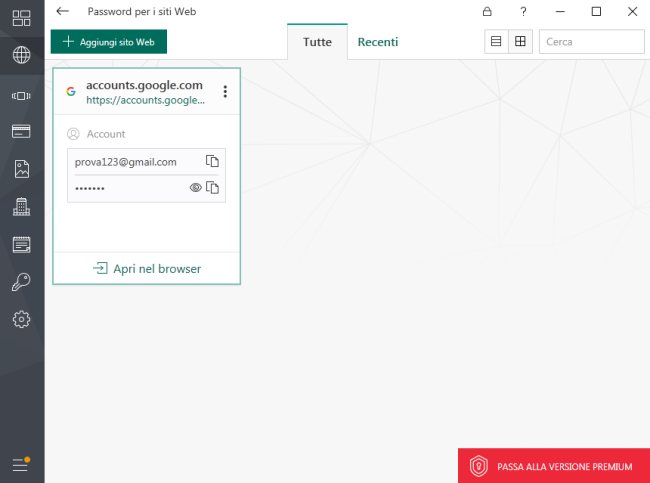Viewport: 650px width, 483px height.
Task: Copy the hidden password to clipboard
Action: [212, 188]
